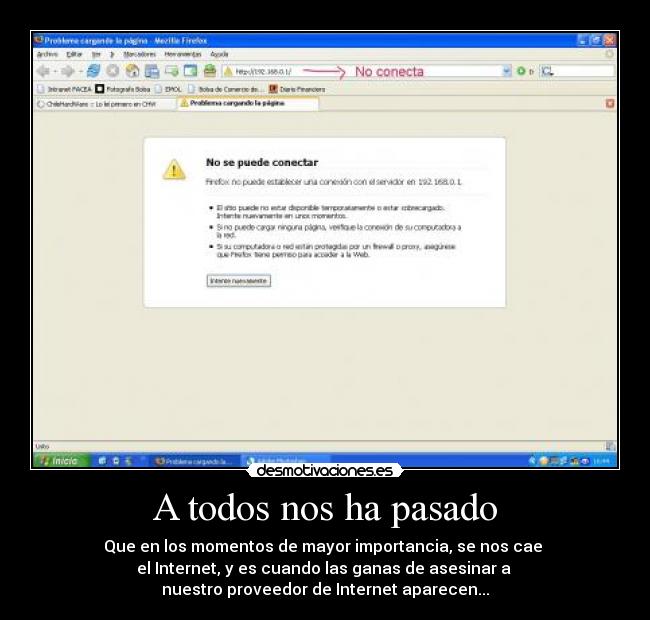Open the Home page icon
This screenshot has height=620, width=650.
pyautogui.click(x=132, y=71)
